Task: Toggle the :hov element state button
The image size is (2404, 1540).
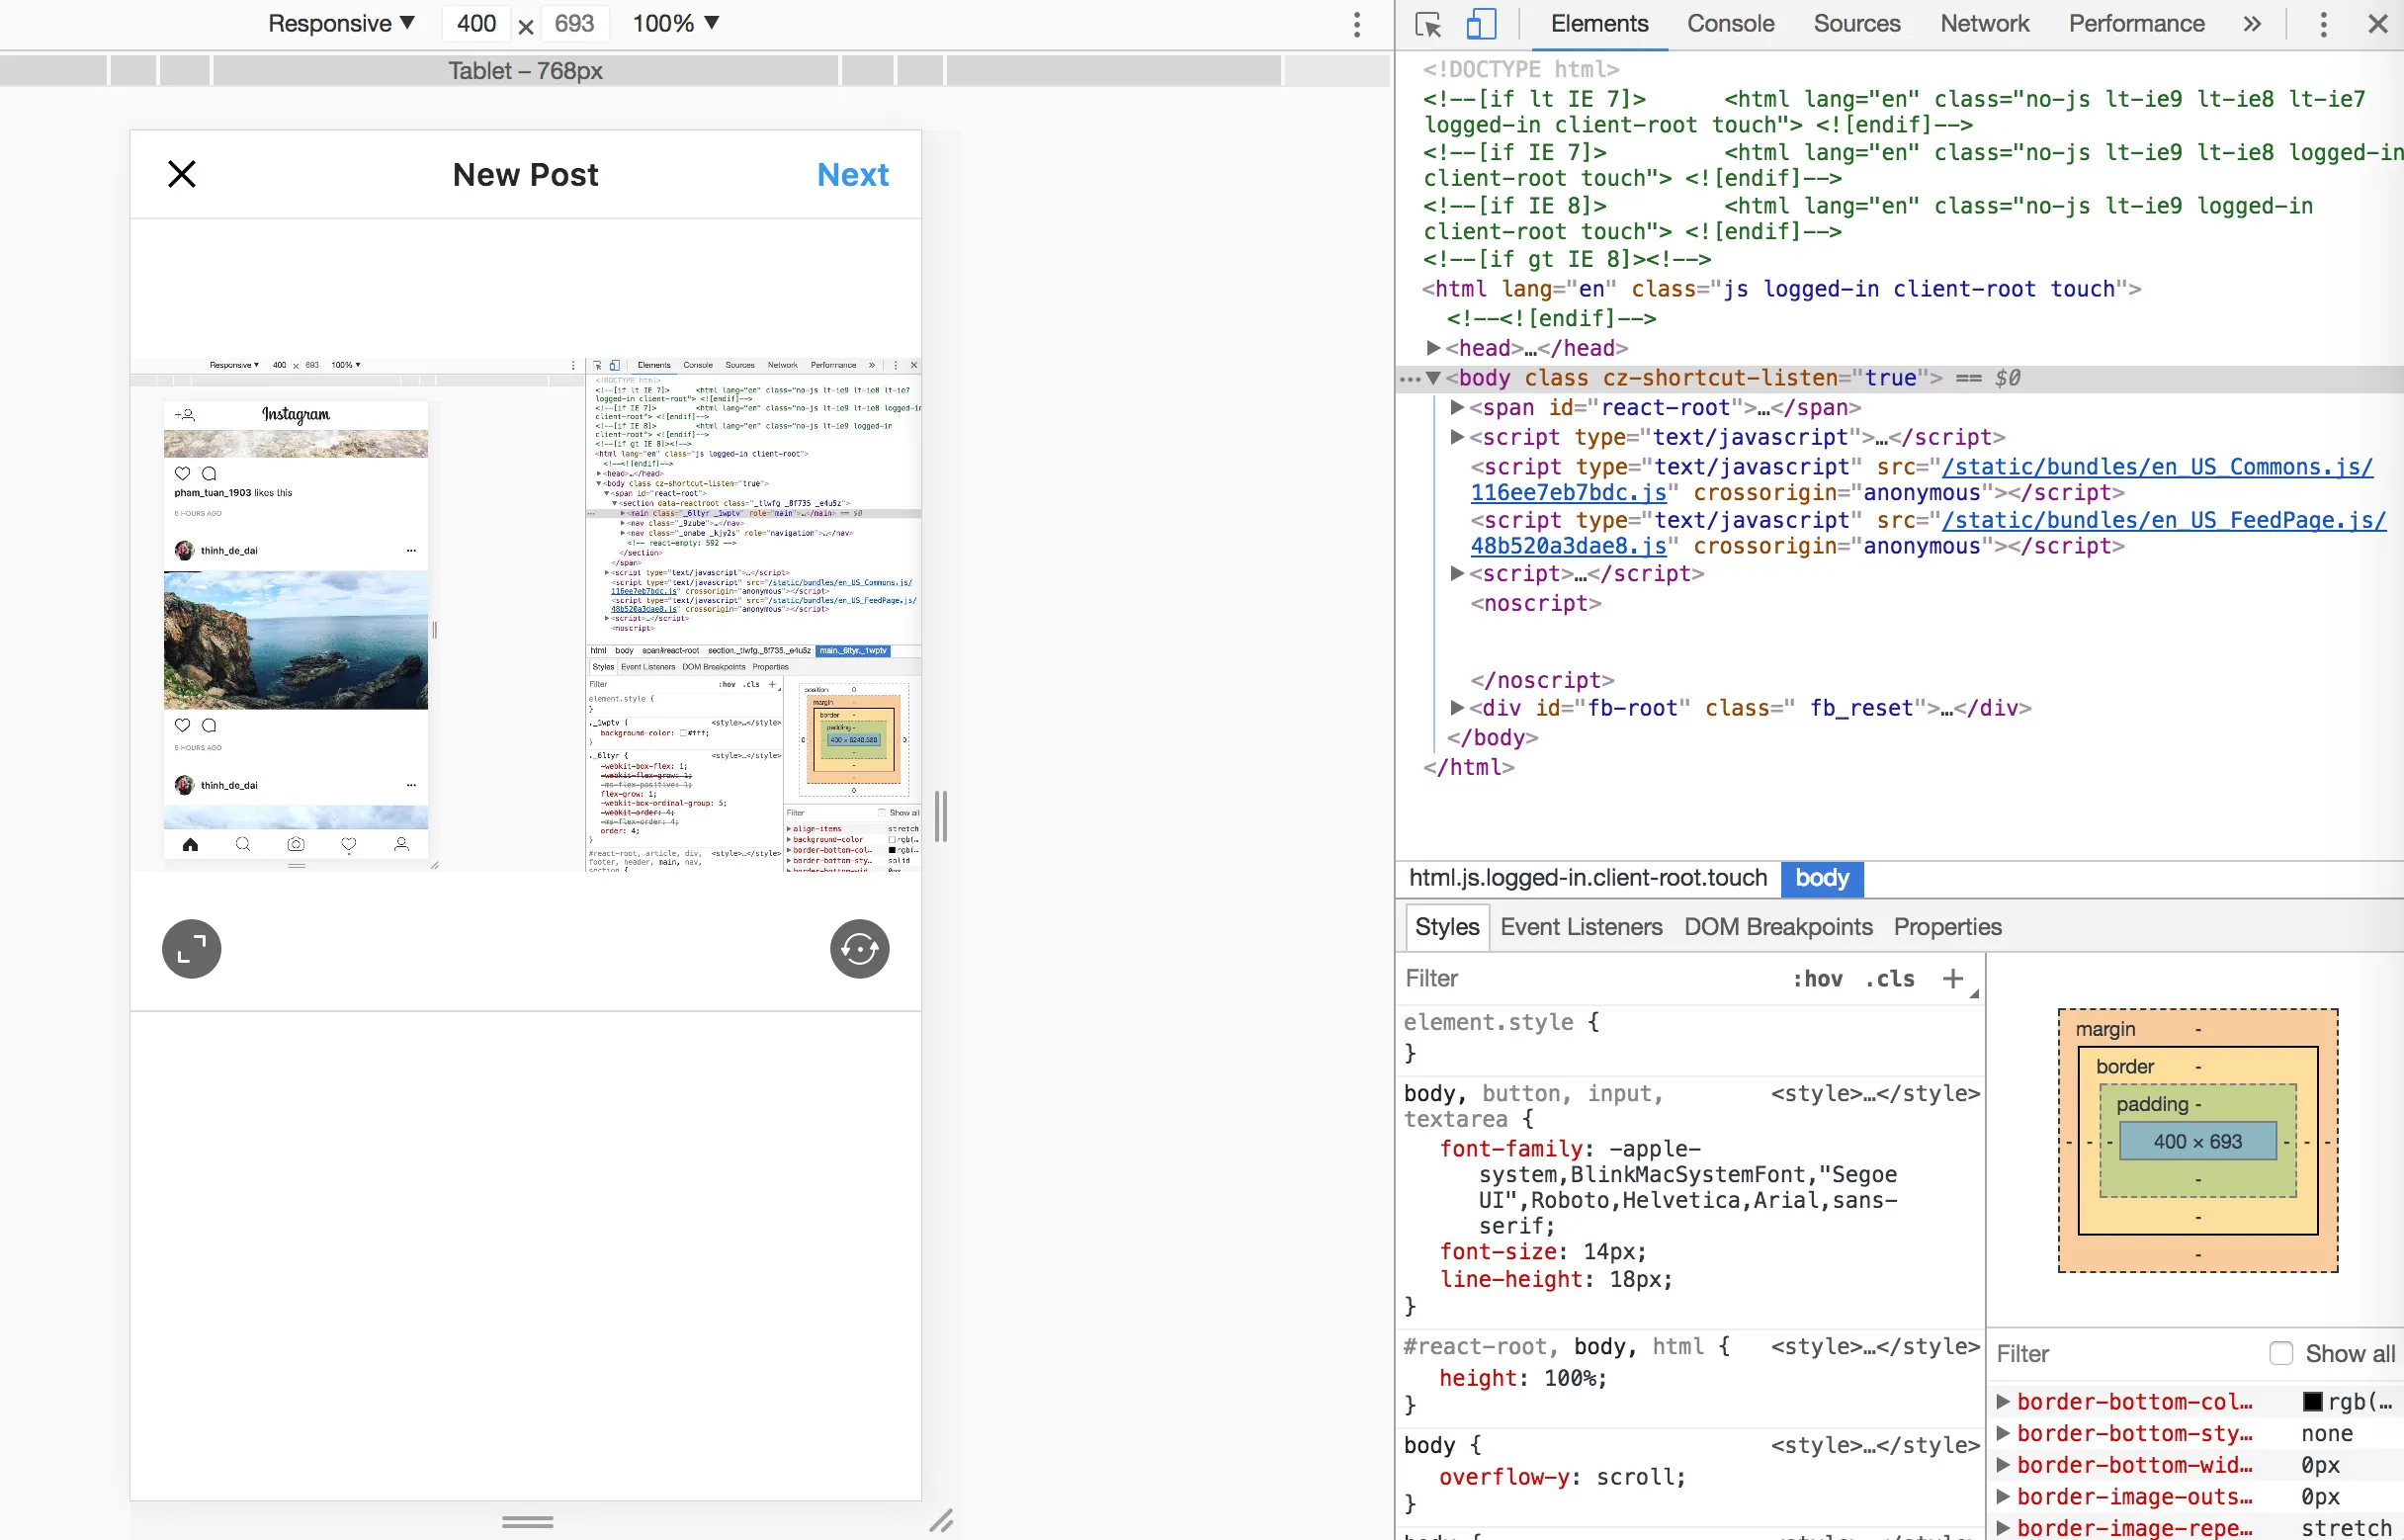Action: click(1818, 979)
